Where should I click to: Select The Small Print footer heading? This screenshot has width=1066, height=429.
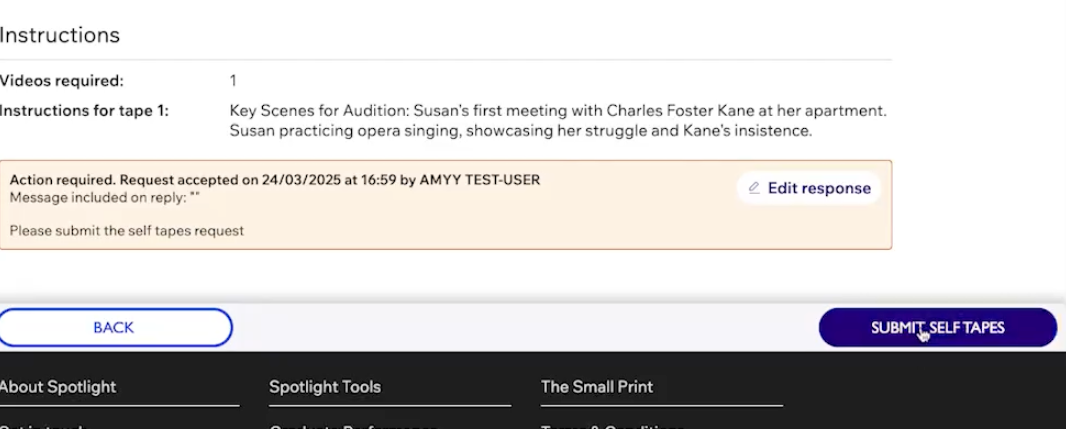597,387
